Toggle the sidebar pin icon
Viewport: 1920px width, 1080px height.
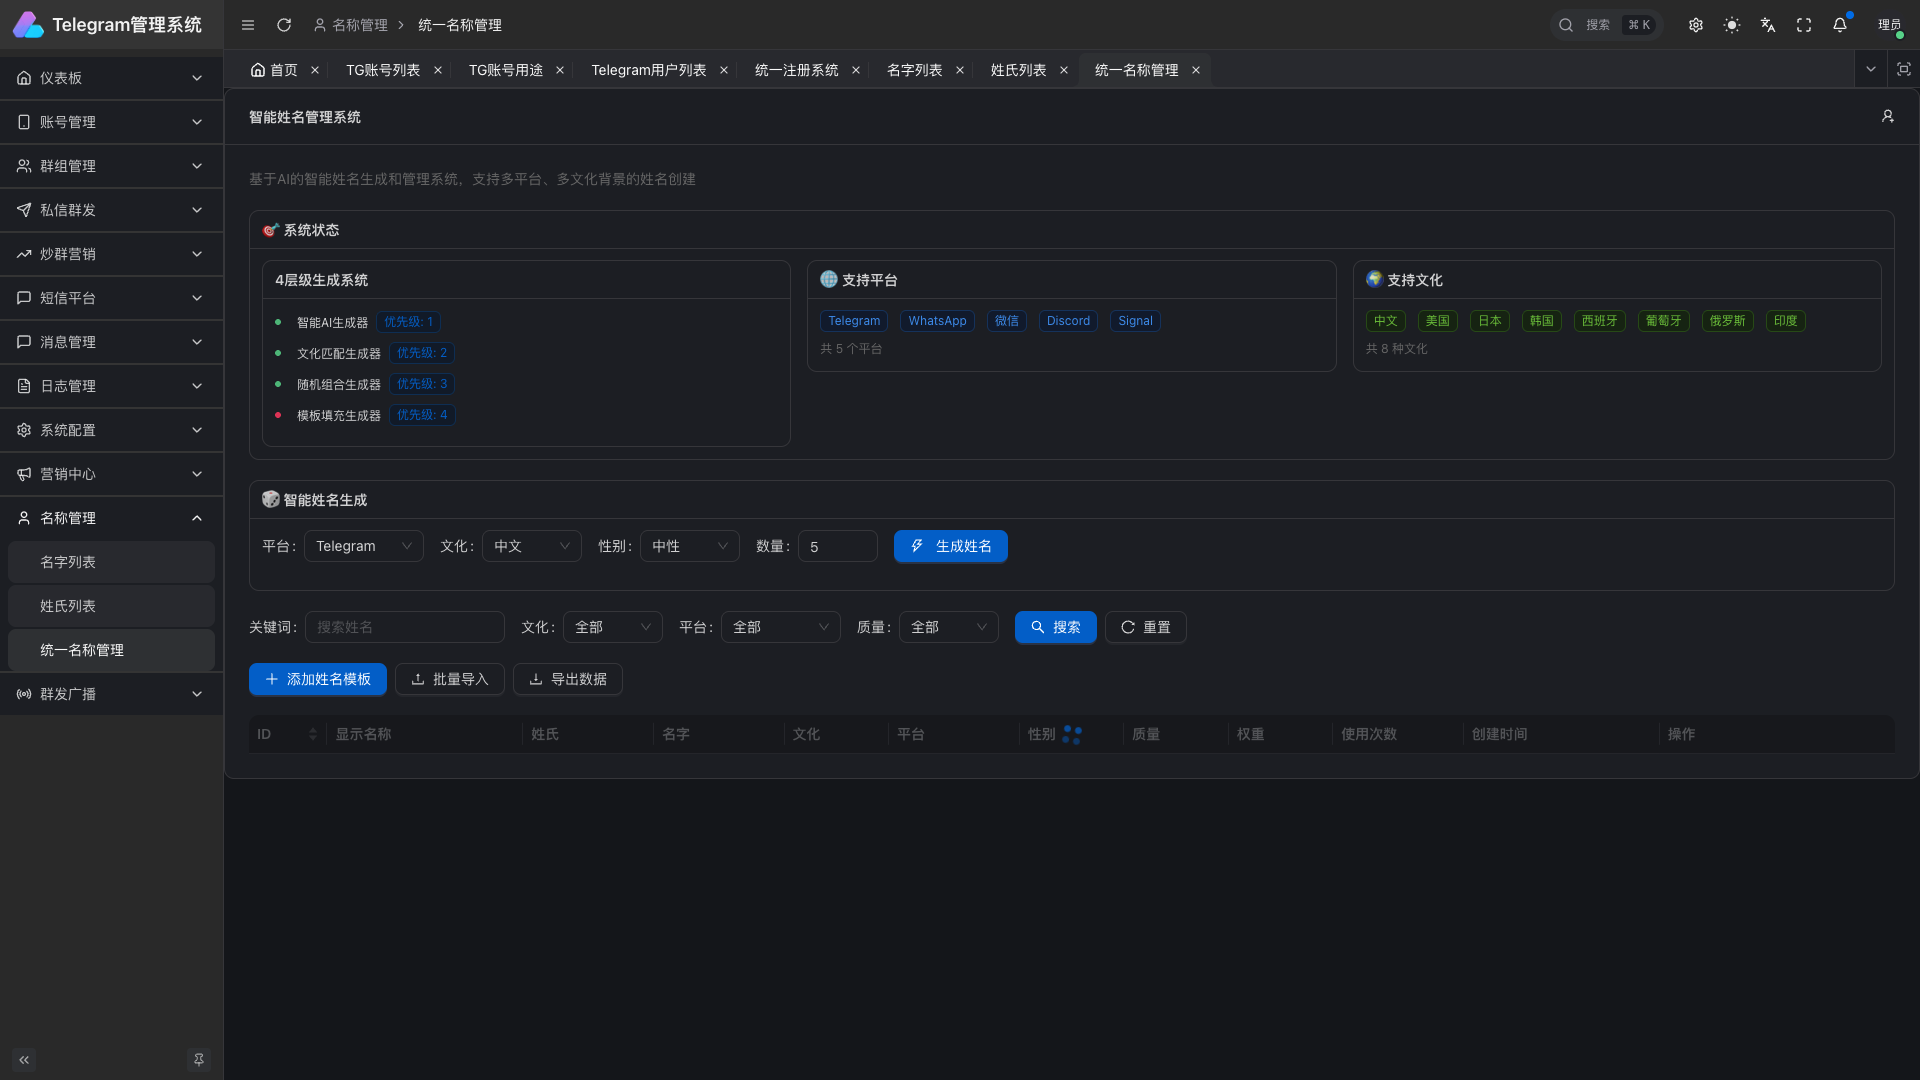click(199, 1060)
